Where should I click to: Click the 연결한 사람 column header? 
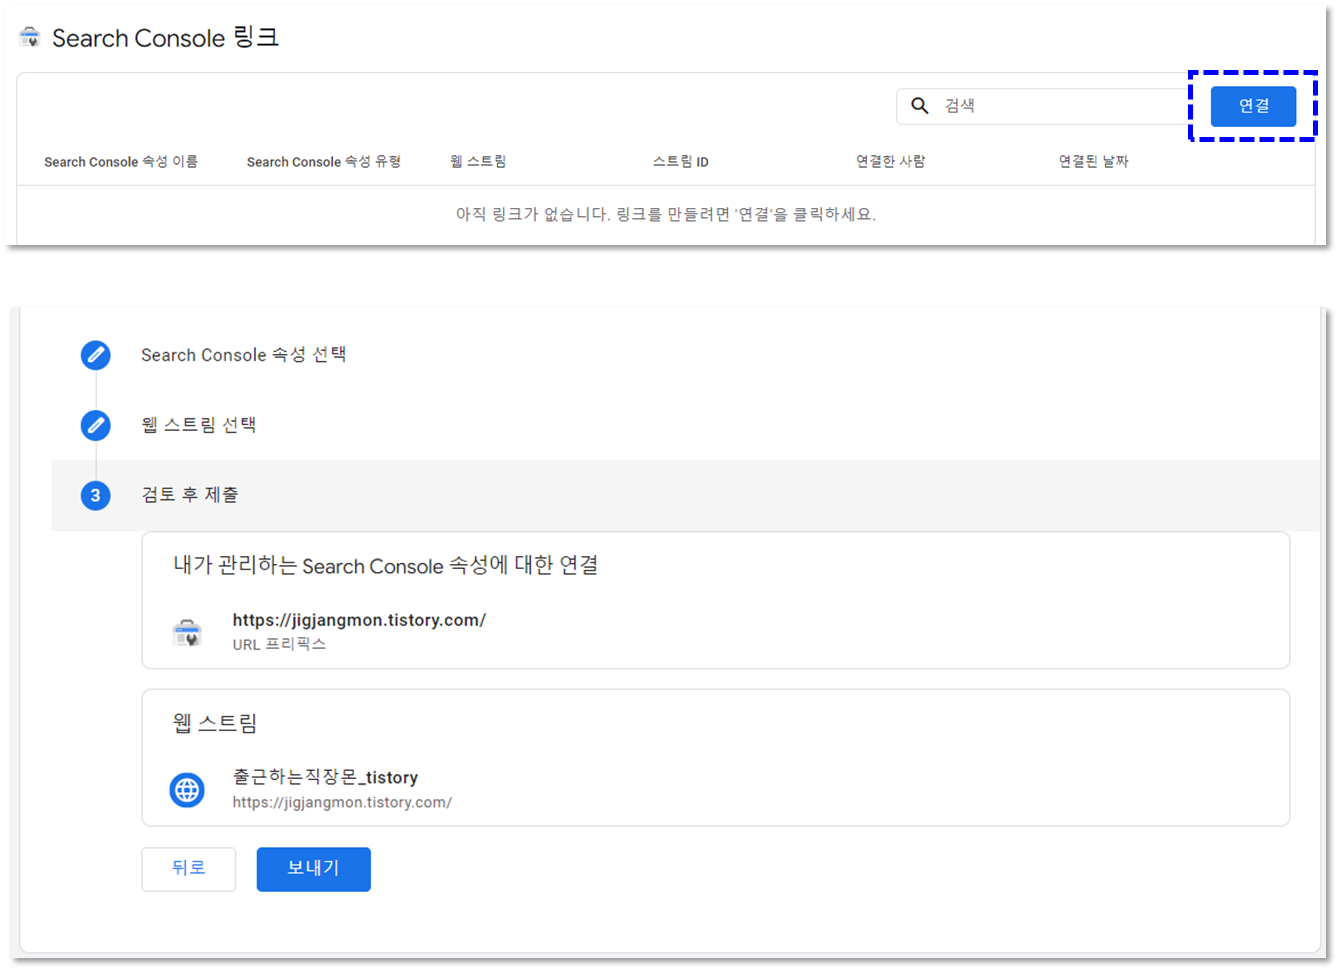(x=891, y=161)
